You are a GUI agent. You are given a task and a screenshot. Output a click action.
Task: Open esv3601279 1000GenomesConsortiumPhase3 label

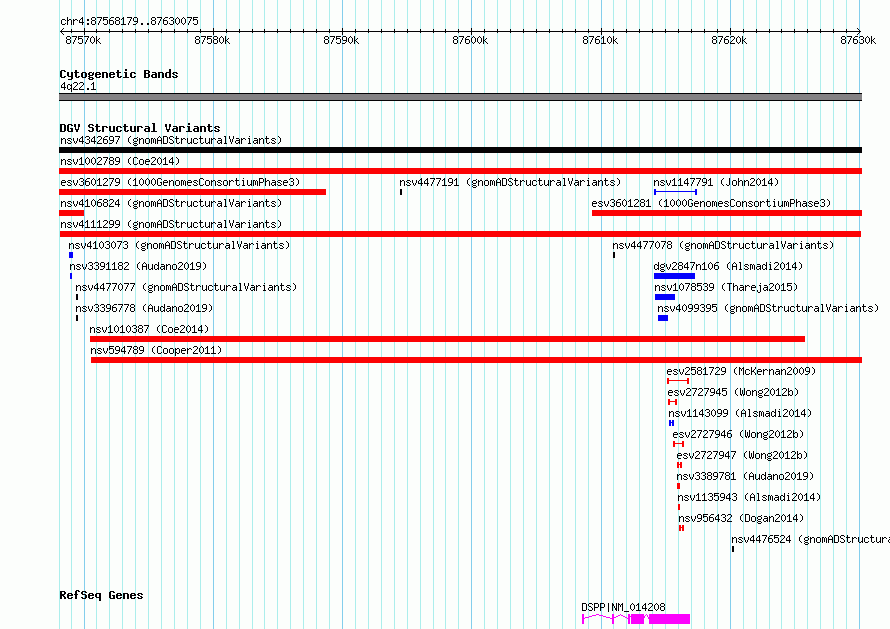(180, 182)
